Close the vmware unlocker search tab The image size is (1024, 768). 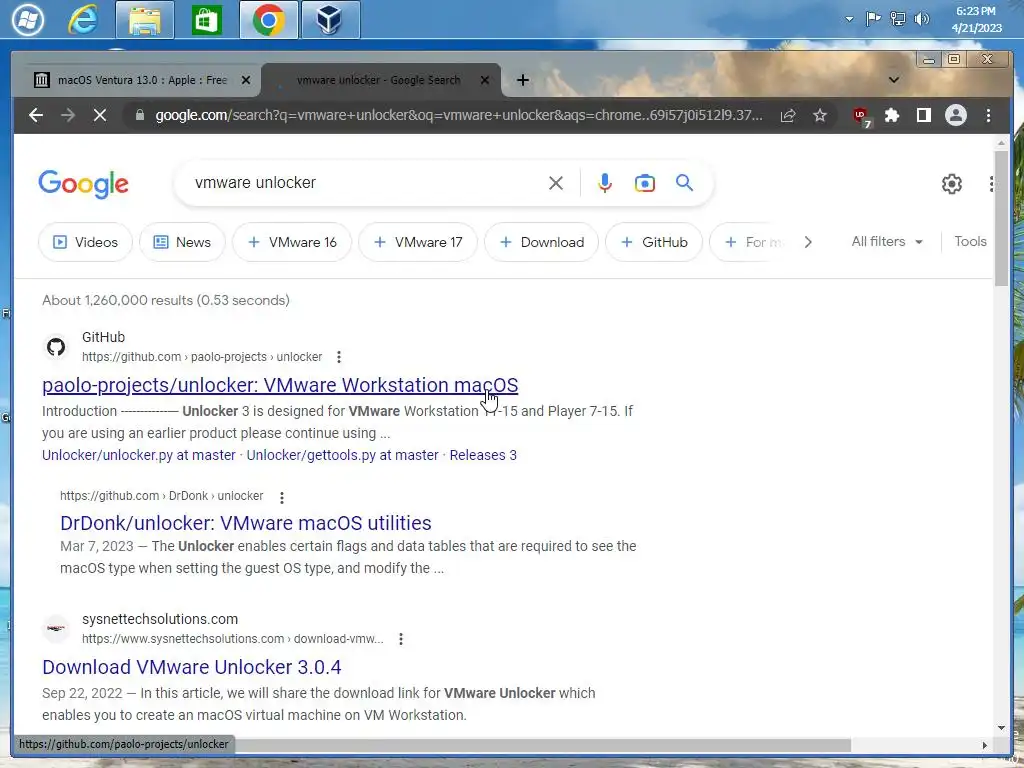click(485, 80)
